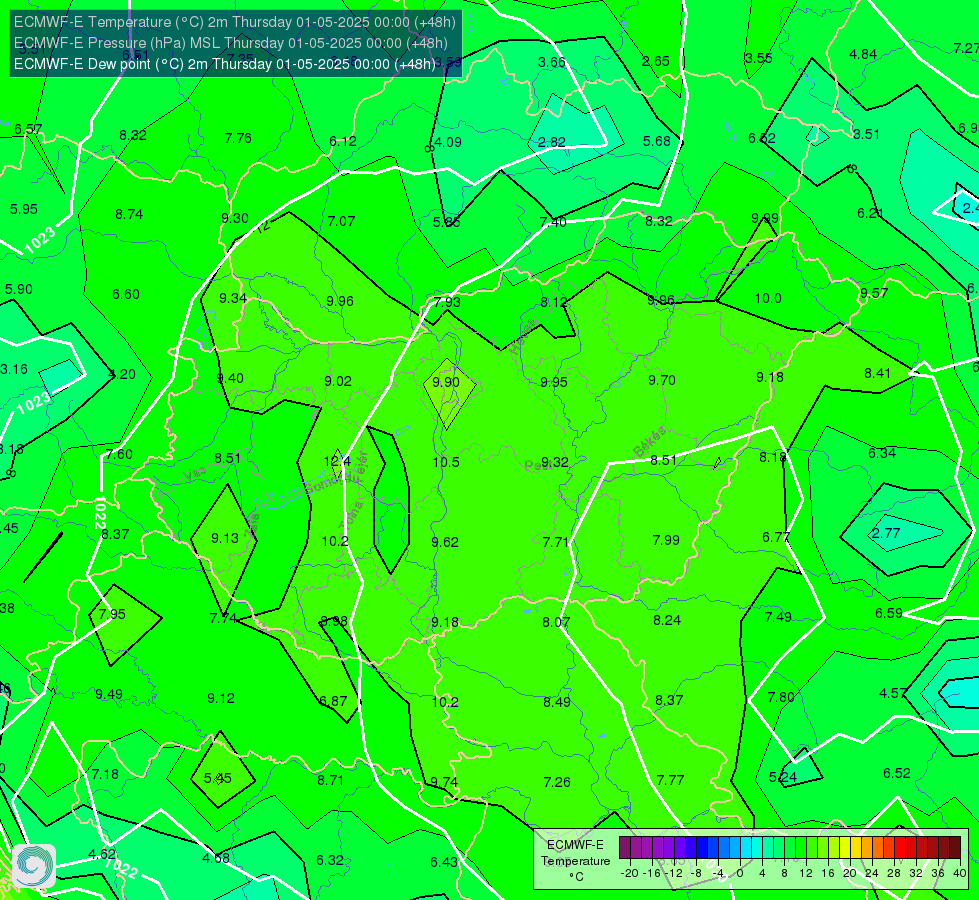Image resolution: width=979 pixels, height=900 pixels.
Task: Click the dark purple -20 legend swatch
Action: [624, 848]
